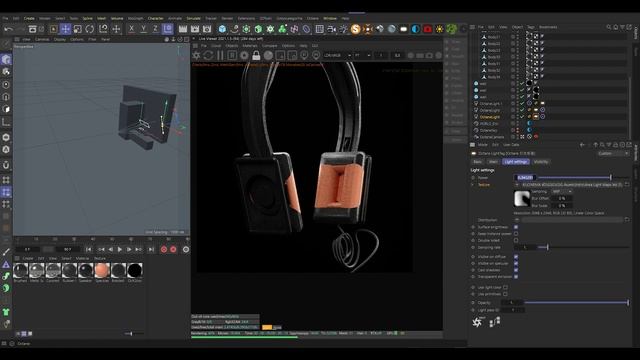The width and height of the screenshot is (640, 360).
Task: Toggle Visible on diffuse checkbox
Action: click(516, 257)
